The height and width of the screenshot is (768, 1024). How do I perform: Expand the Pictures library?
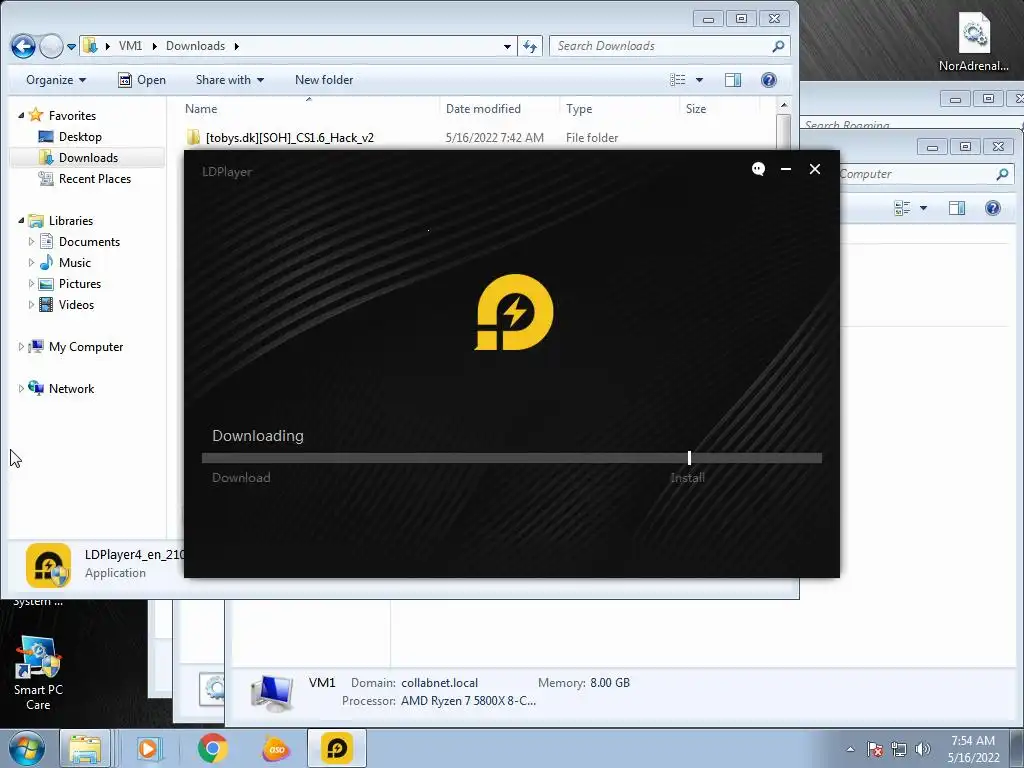coord(31,283)
